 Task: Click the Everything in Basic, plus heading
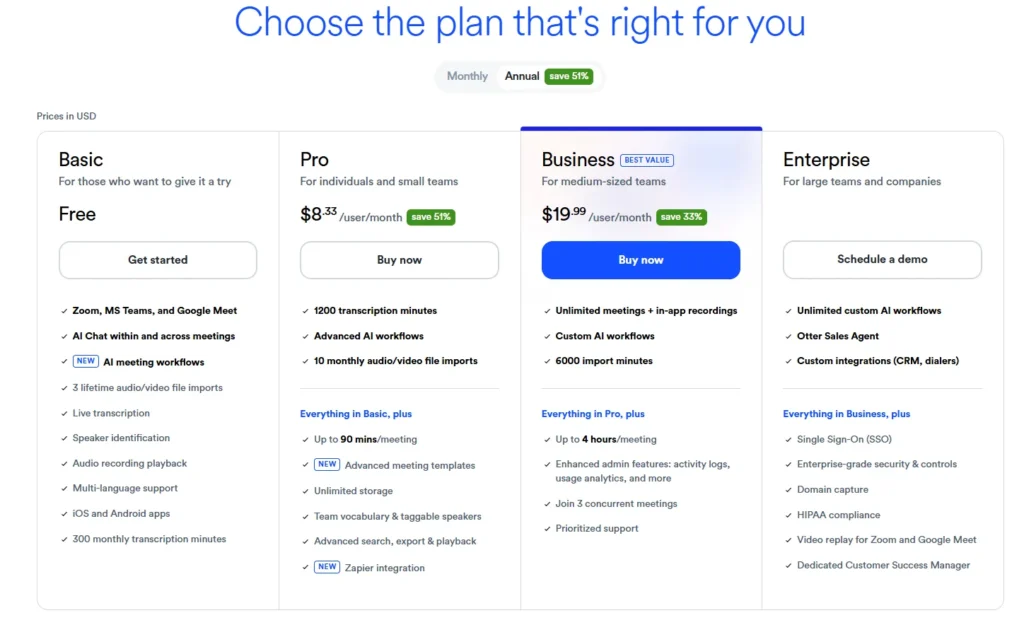[356, 414]
